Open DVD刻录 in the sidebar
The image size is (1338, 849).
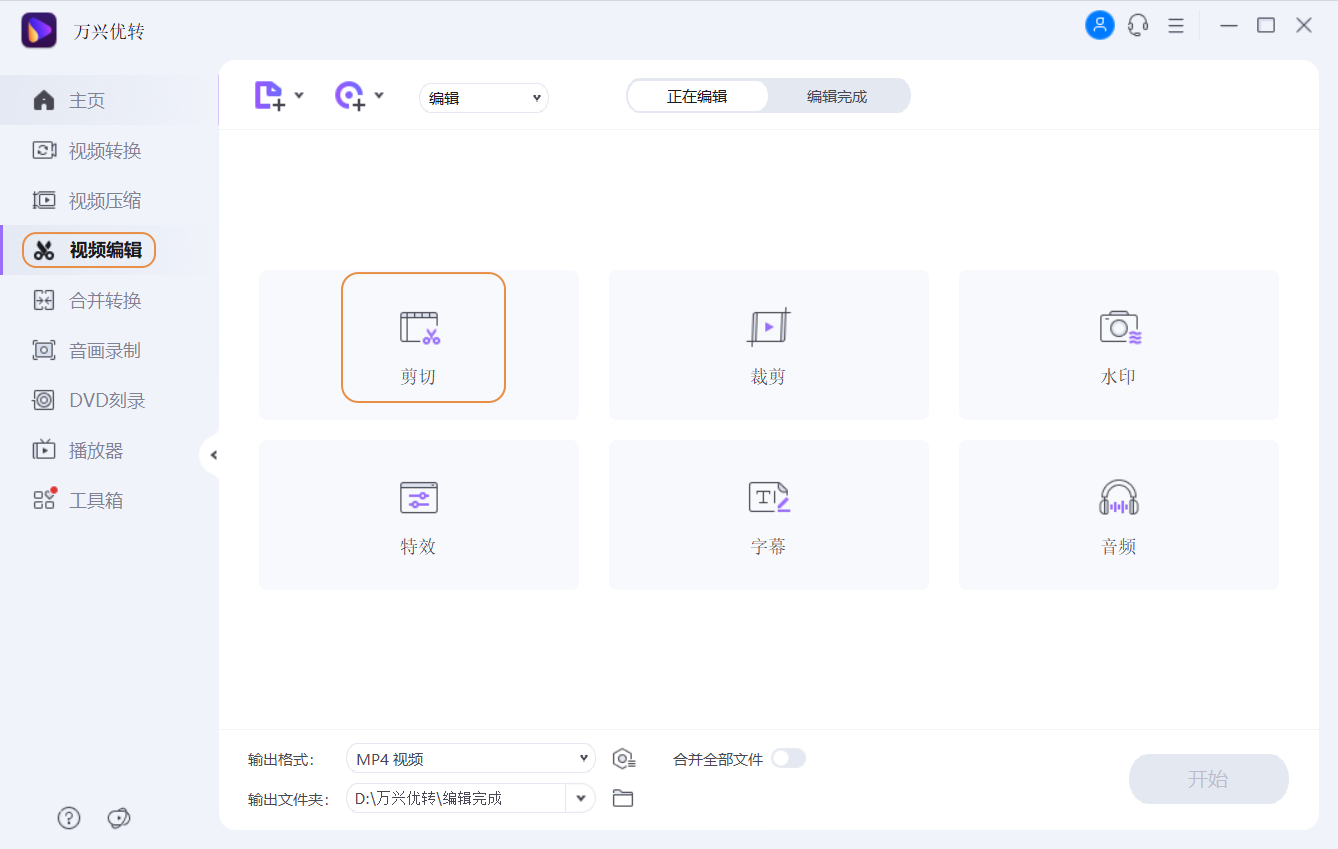(x=109, y=401)
